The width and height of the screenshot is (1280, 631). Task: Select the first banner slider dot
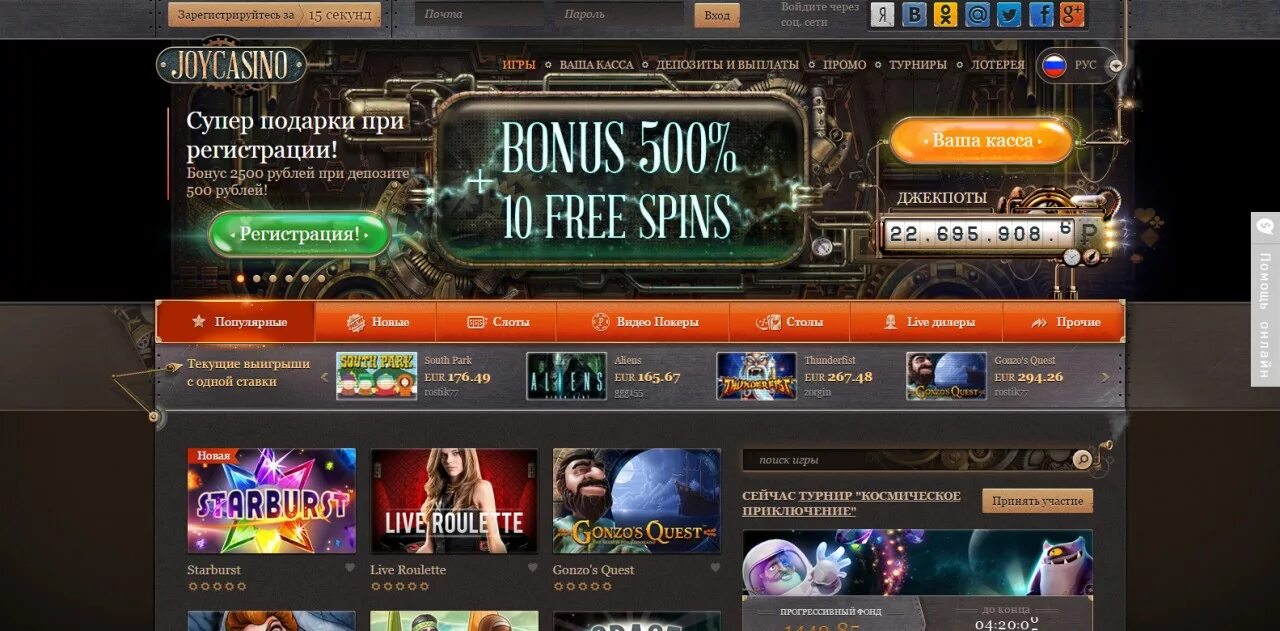(240, 279)
